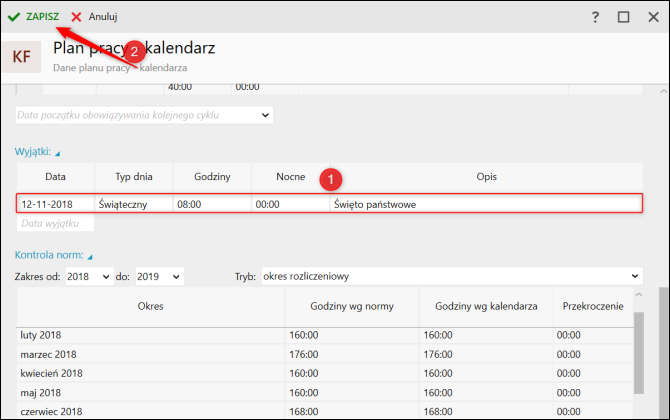Click the norm table's scroll-up arrow
This screenshot has height=420, width=670.
point(639,295)
